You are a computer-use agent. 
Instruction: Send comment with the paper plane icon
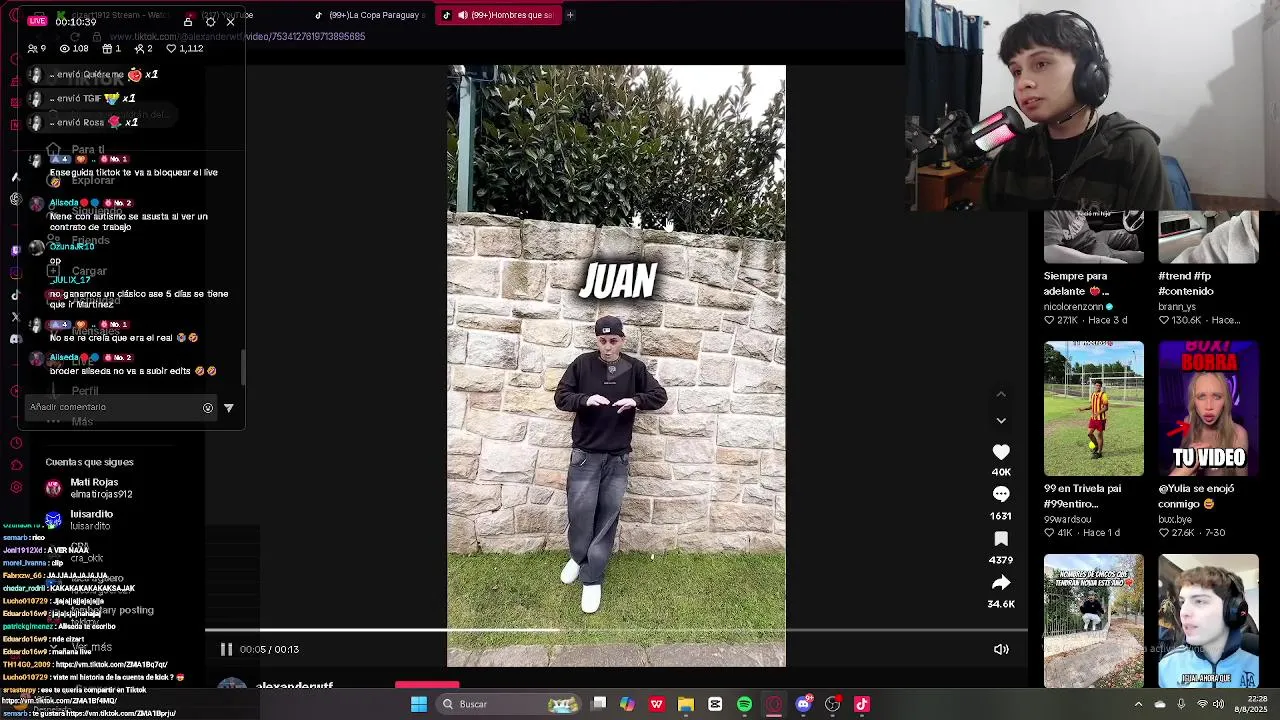click(x=228, y=408)
